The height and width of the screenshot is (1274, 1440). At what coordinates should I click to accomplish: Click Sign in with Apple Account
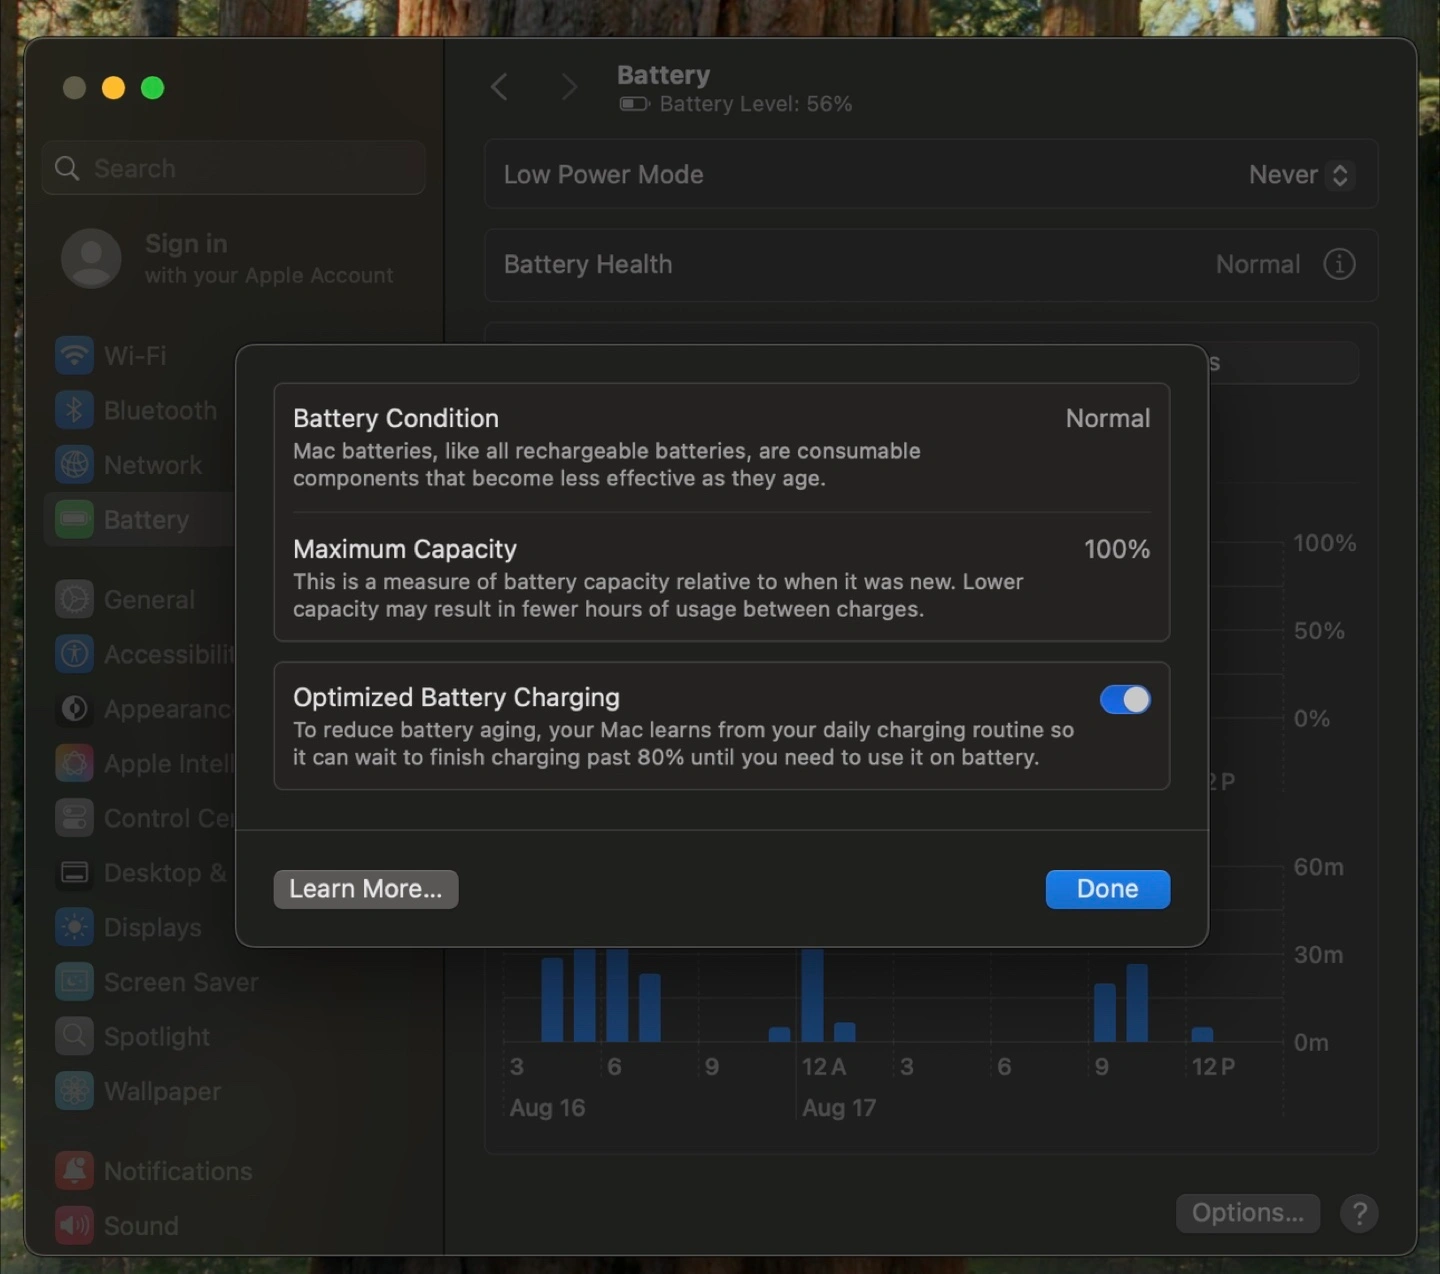tap(230, 259)
